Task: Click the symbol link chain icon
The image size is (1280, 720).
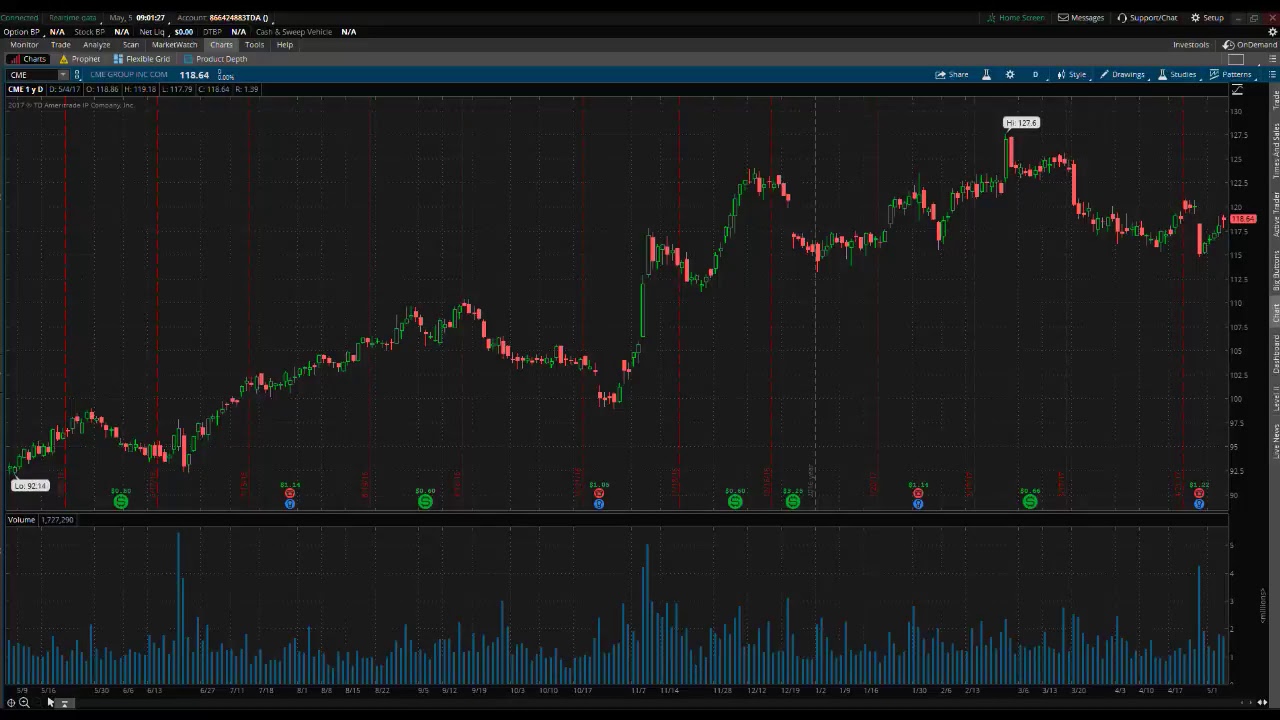Action: pyautogui.click(x=77, y=75)
